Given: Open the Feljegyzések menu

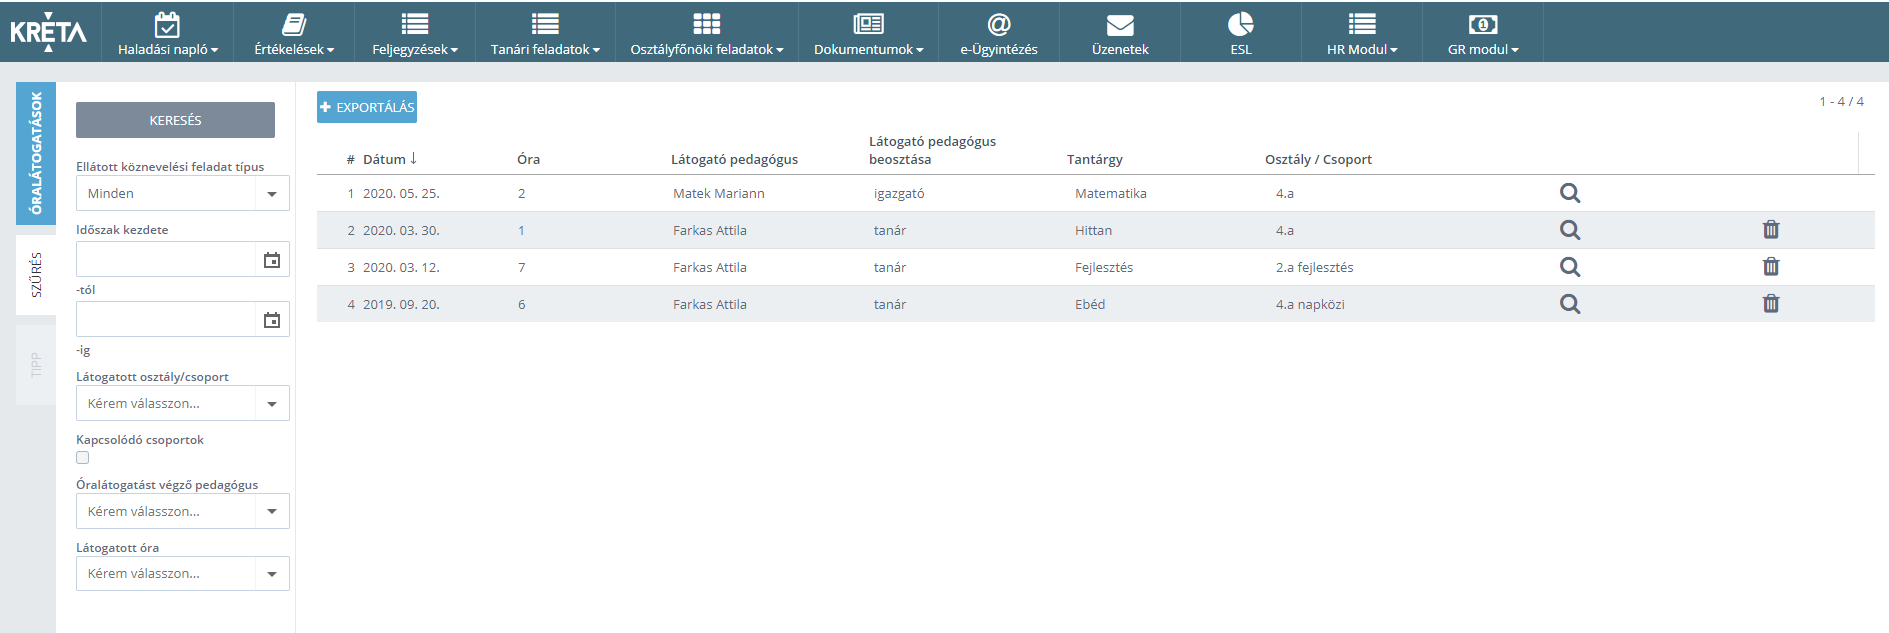Looking at the screenshot, I should click(415, 34).
